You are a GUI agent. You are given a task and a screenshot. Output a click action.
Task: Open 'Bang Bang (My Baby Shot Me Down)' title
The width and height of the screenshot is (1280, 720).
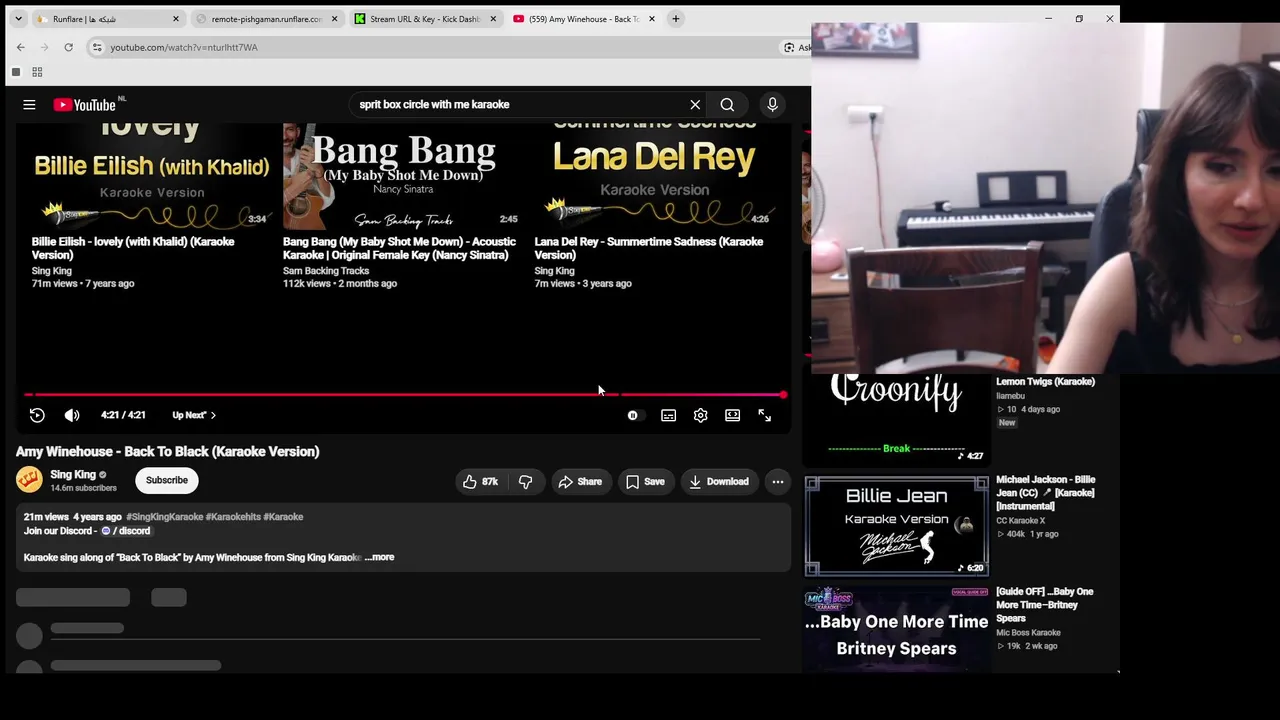[x=399, y=248]
